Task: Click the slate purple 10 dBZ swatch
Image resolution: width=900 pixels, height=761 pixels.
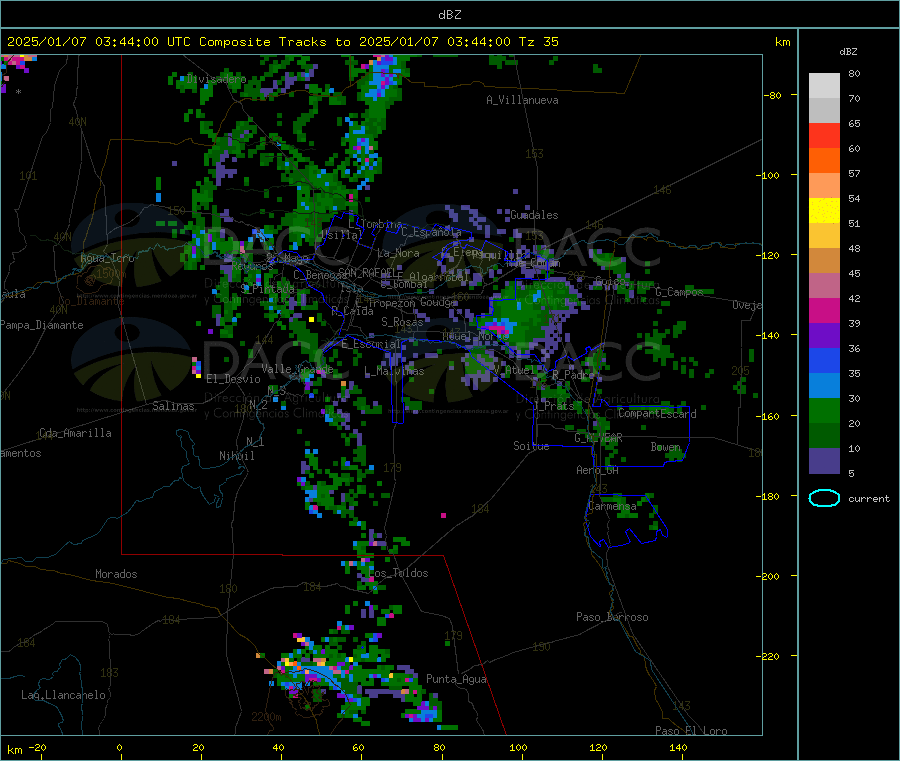Action: (x=824, y=460)
